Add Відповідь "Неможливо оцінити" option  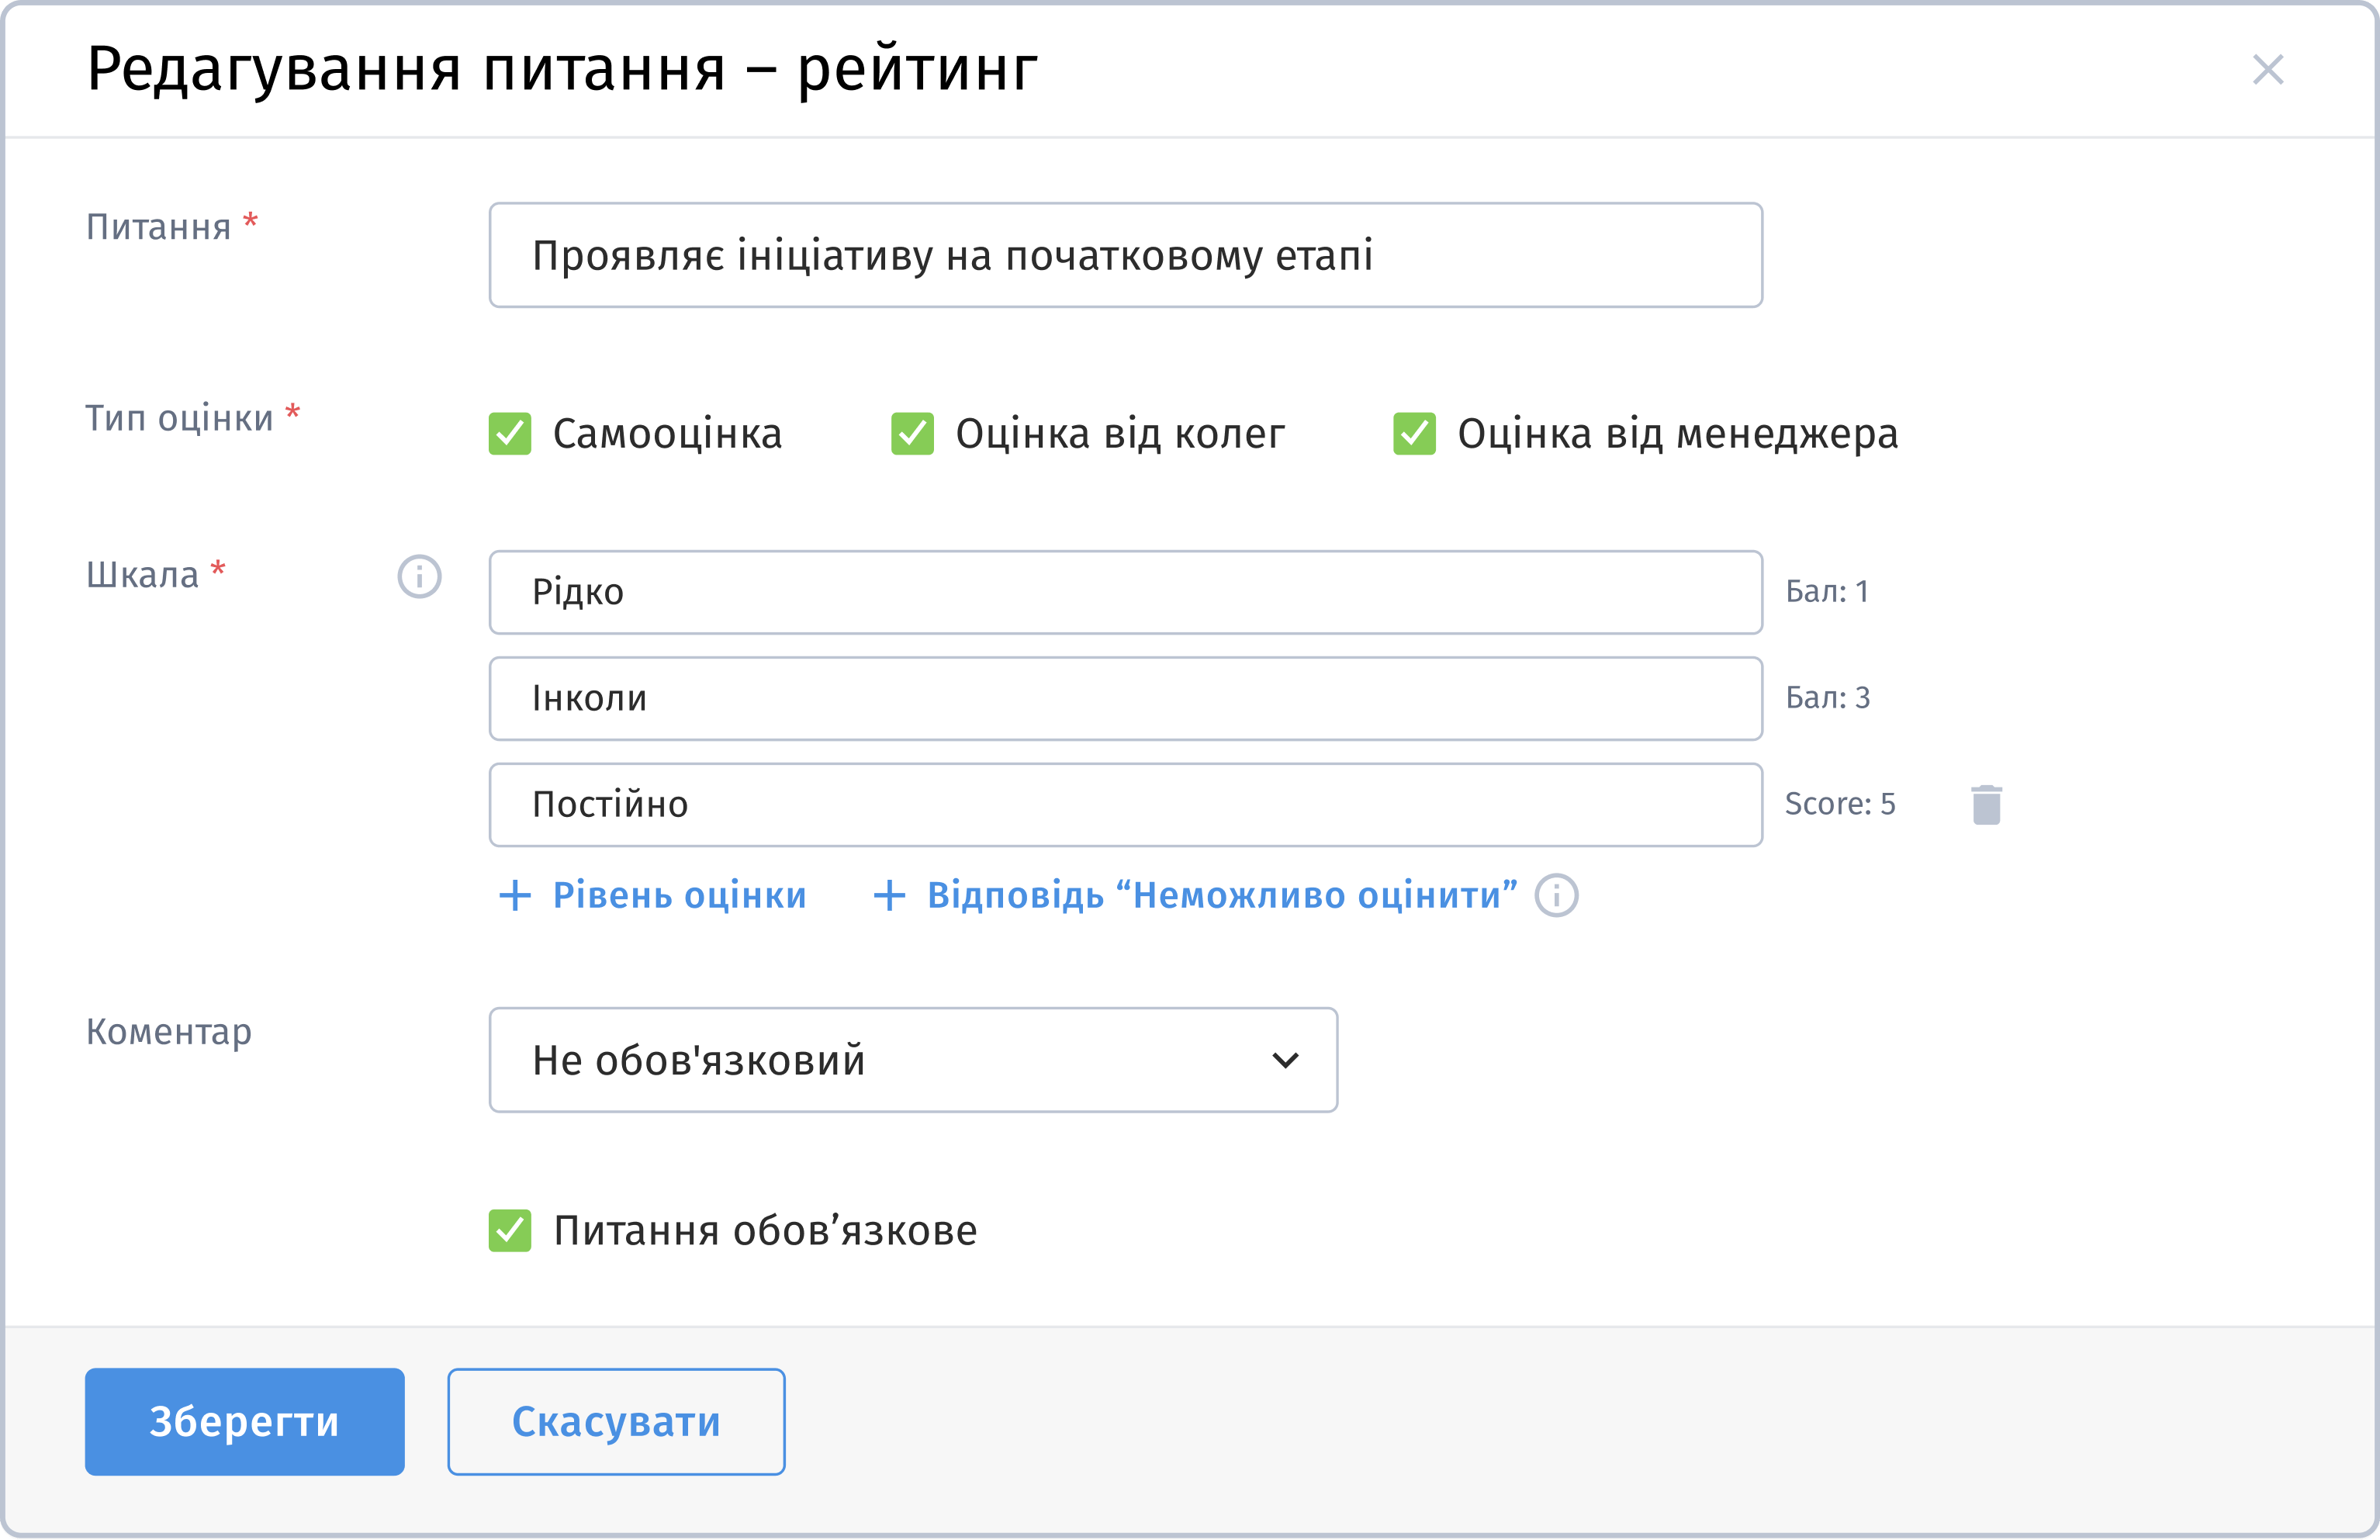point(1221,895)
